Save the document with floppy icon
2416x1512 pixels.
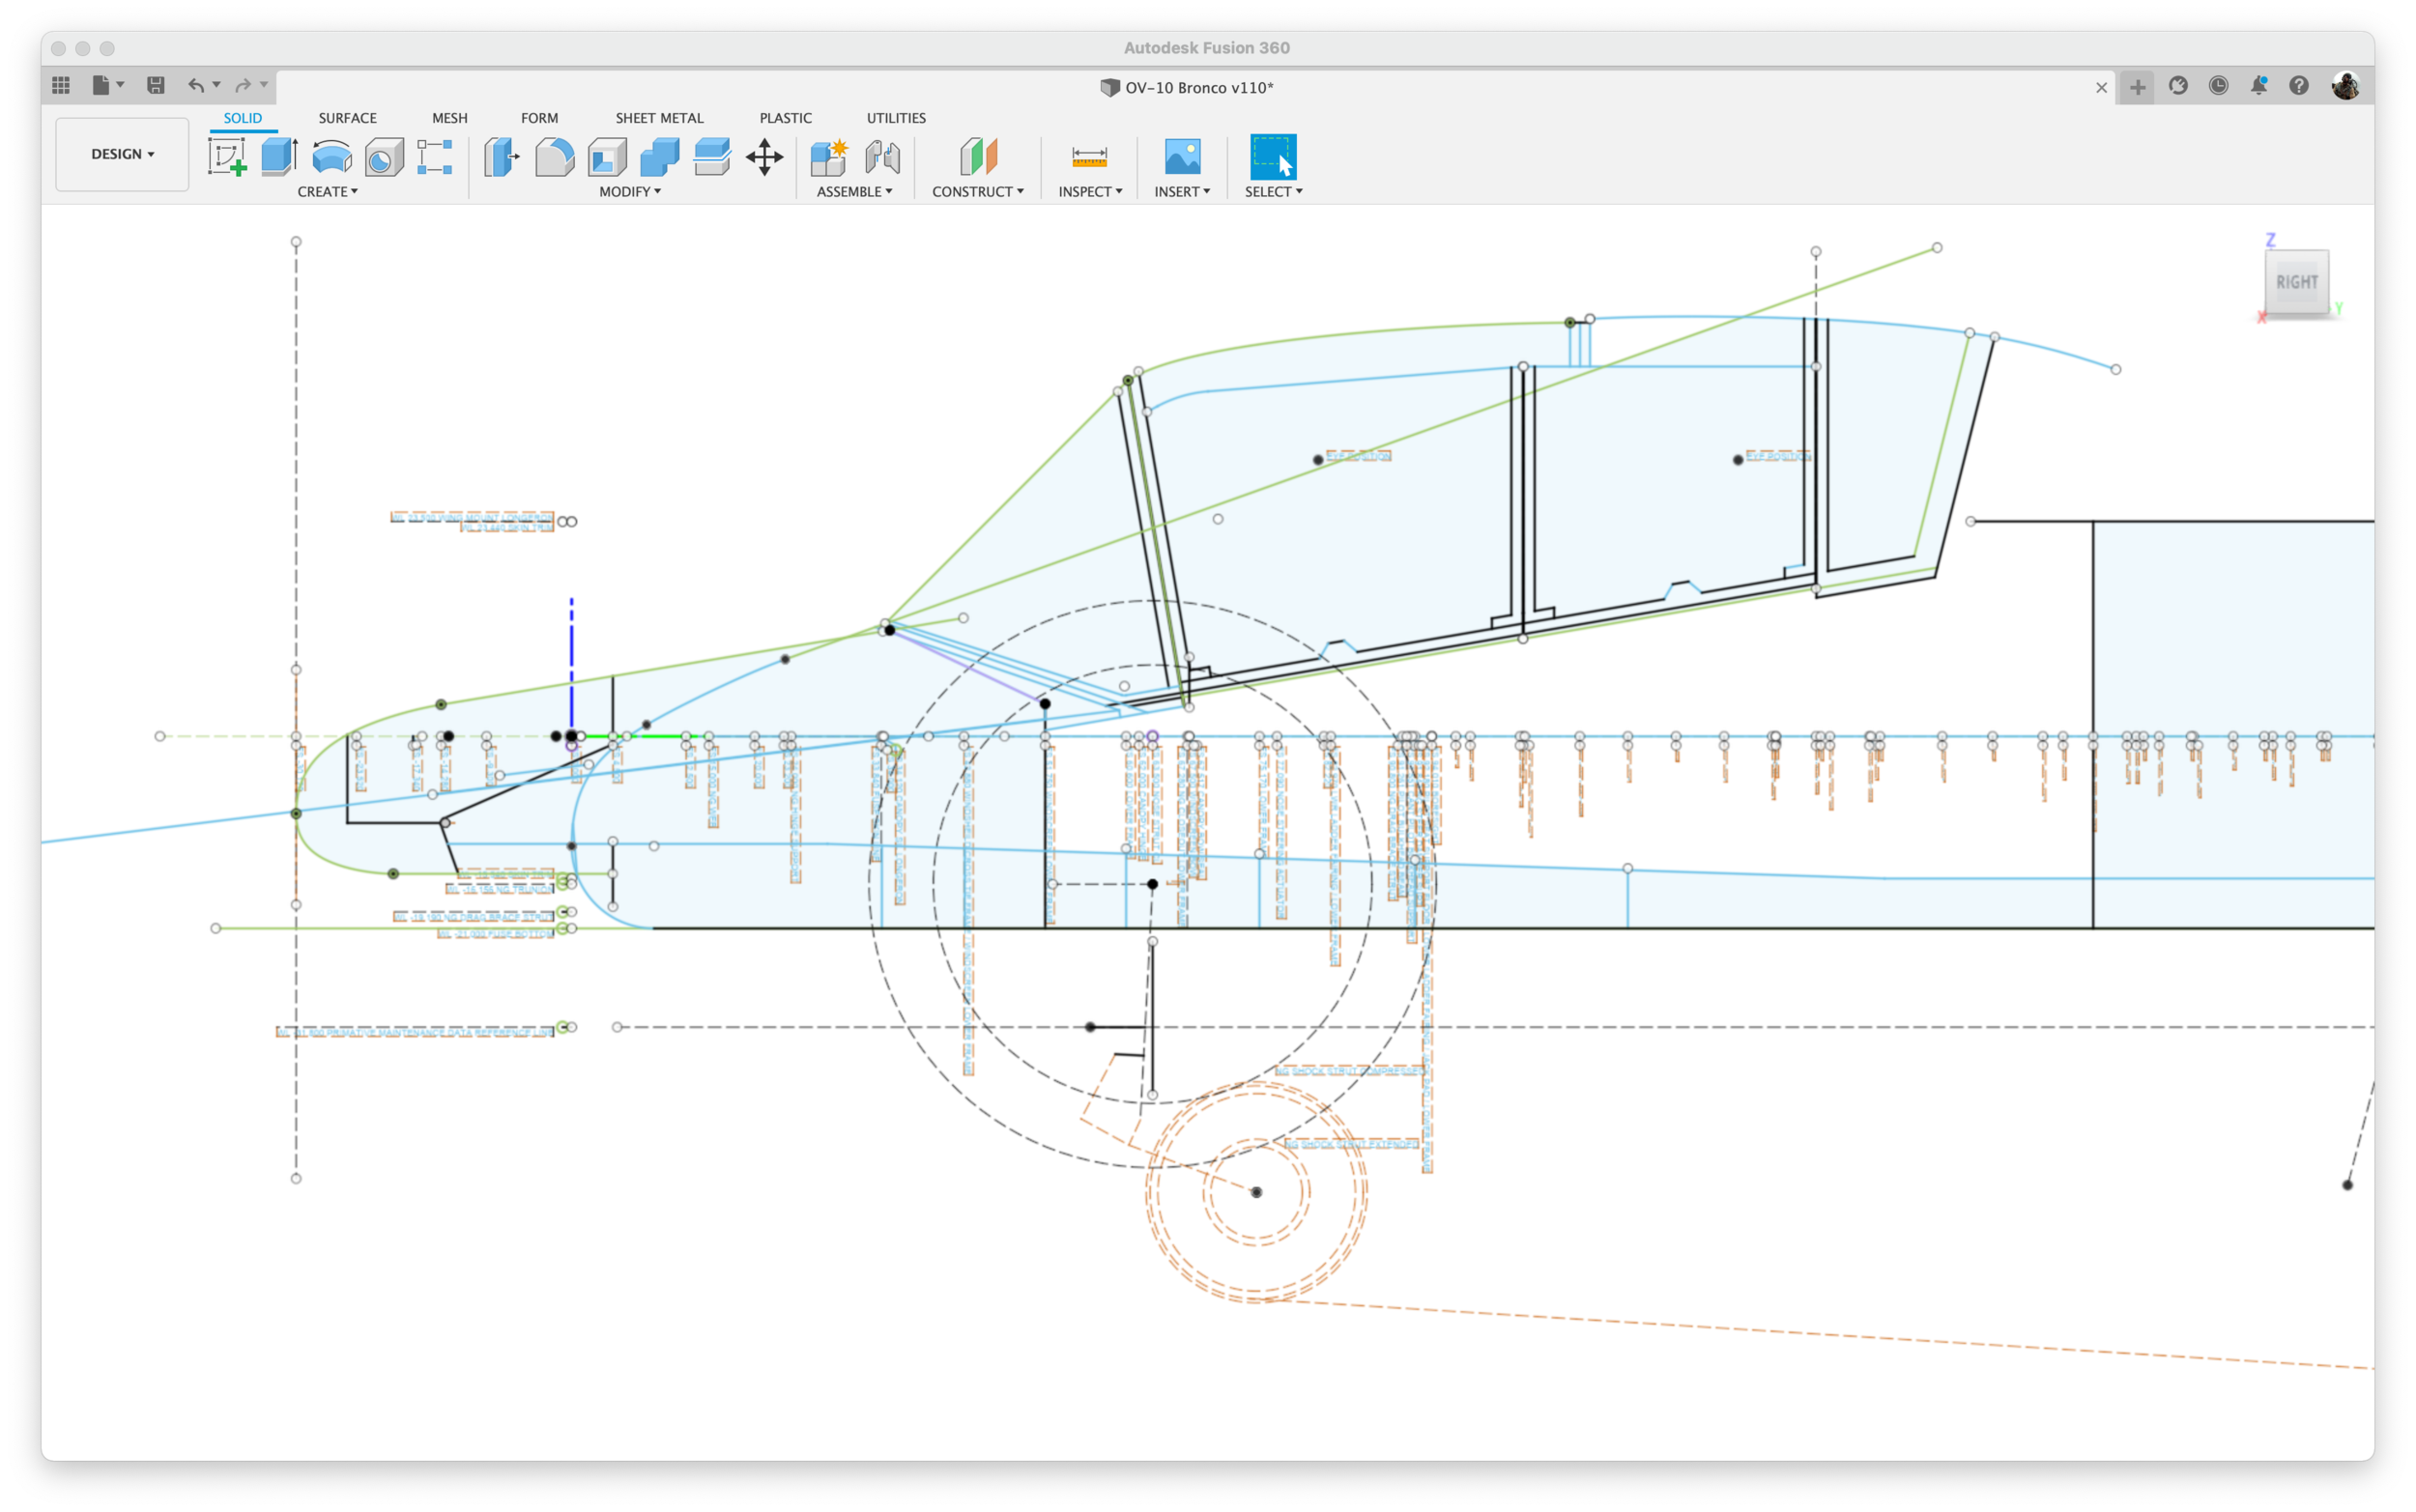[x=156, y=86]
